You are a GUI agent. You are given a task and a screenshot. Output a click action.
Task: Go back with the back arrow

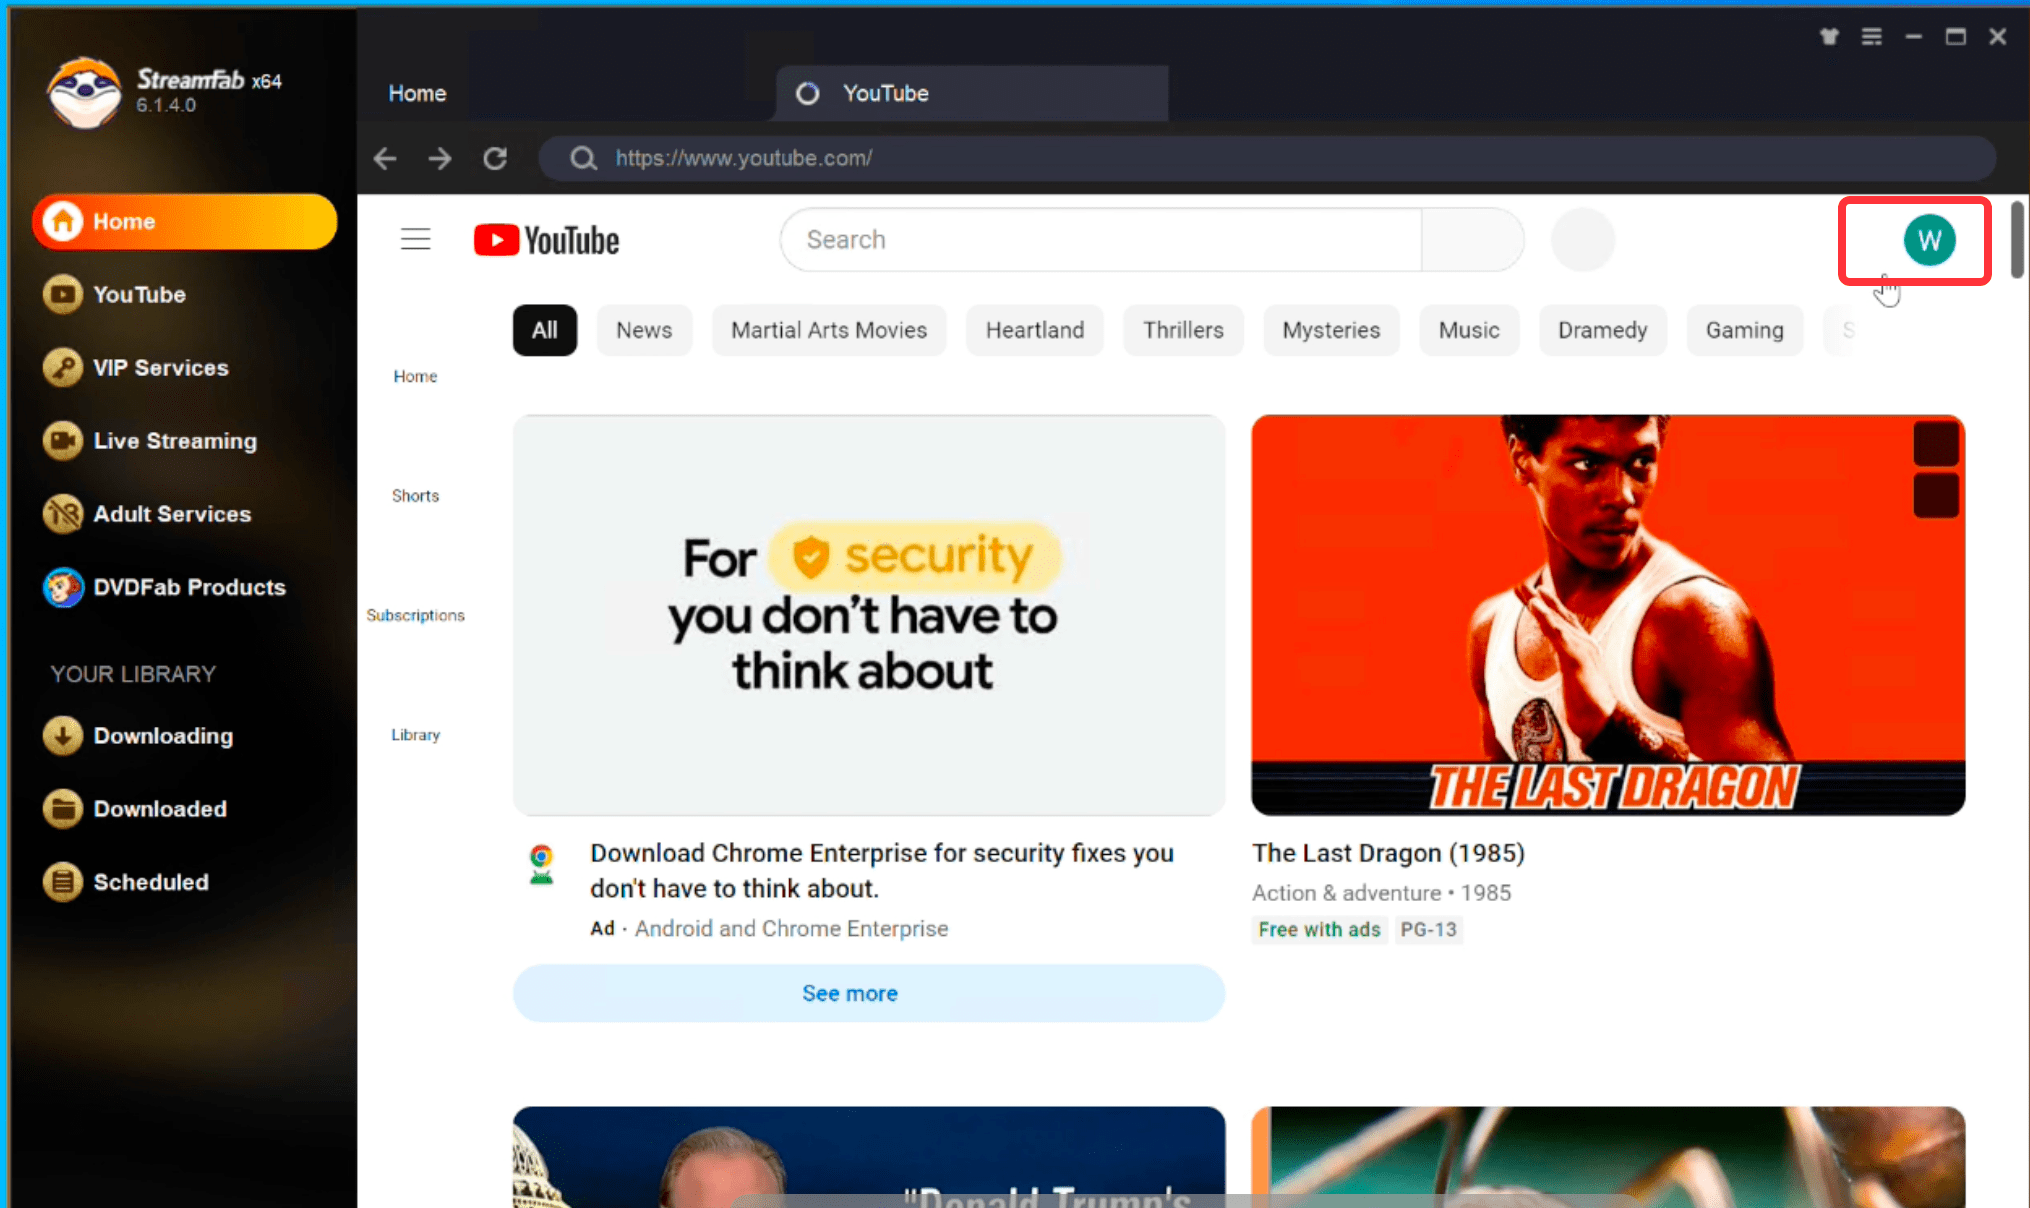[385, 158]
